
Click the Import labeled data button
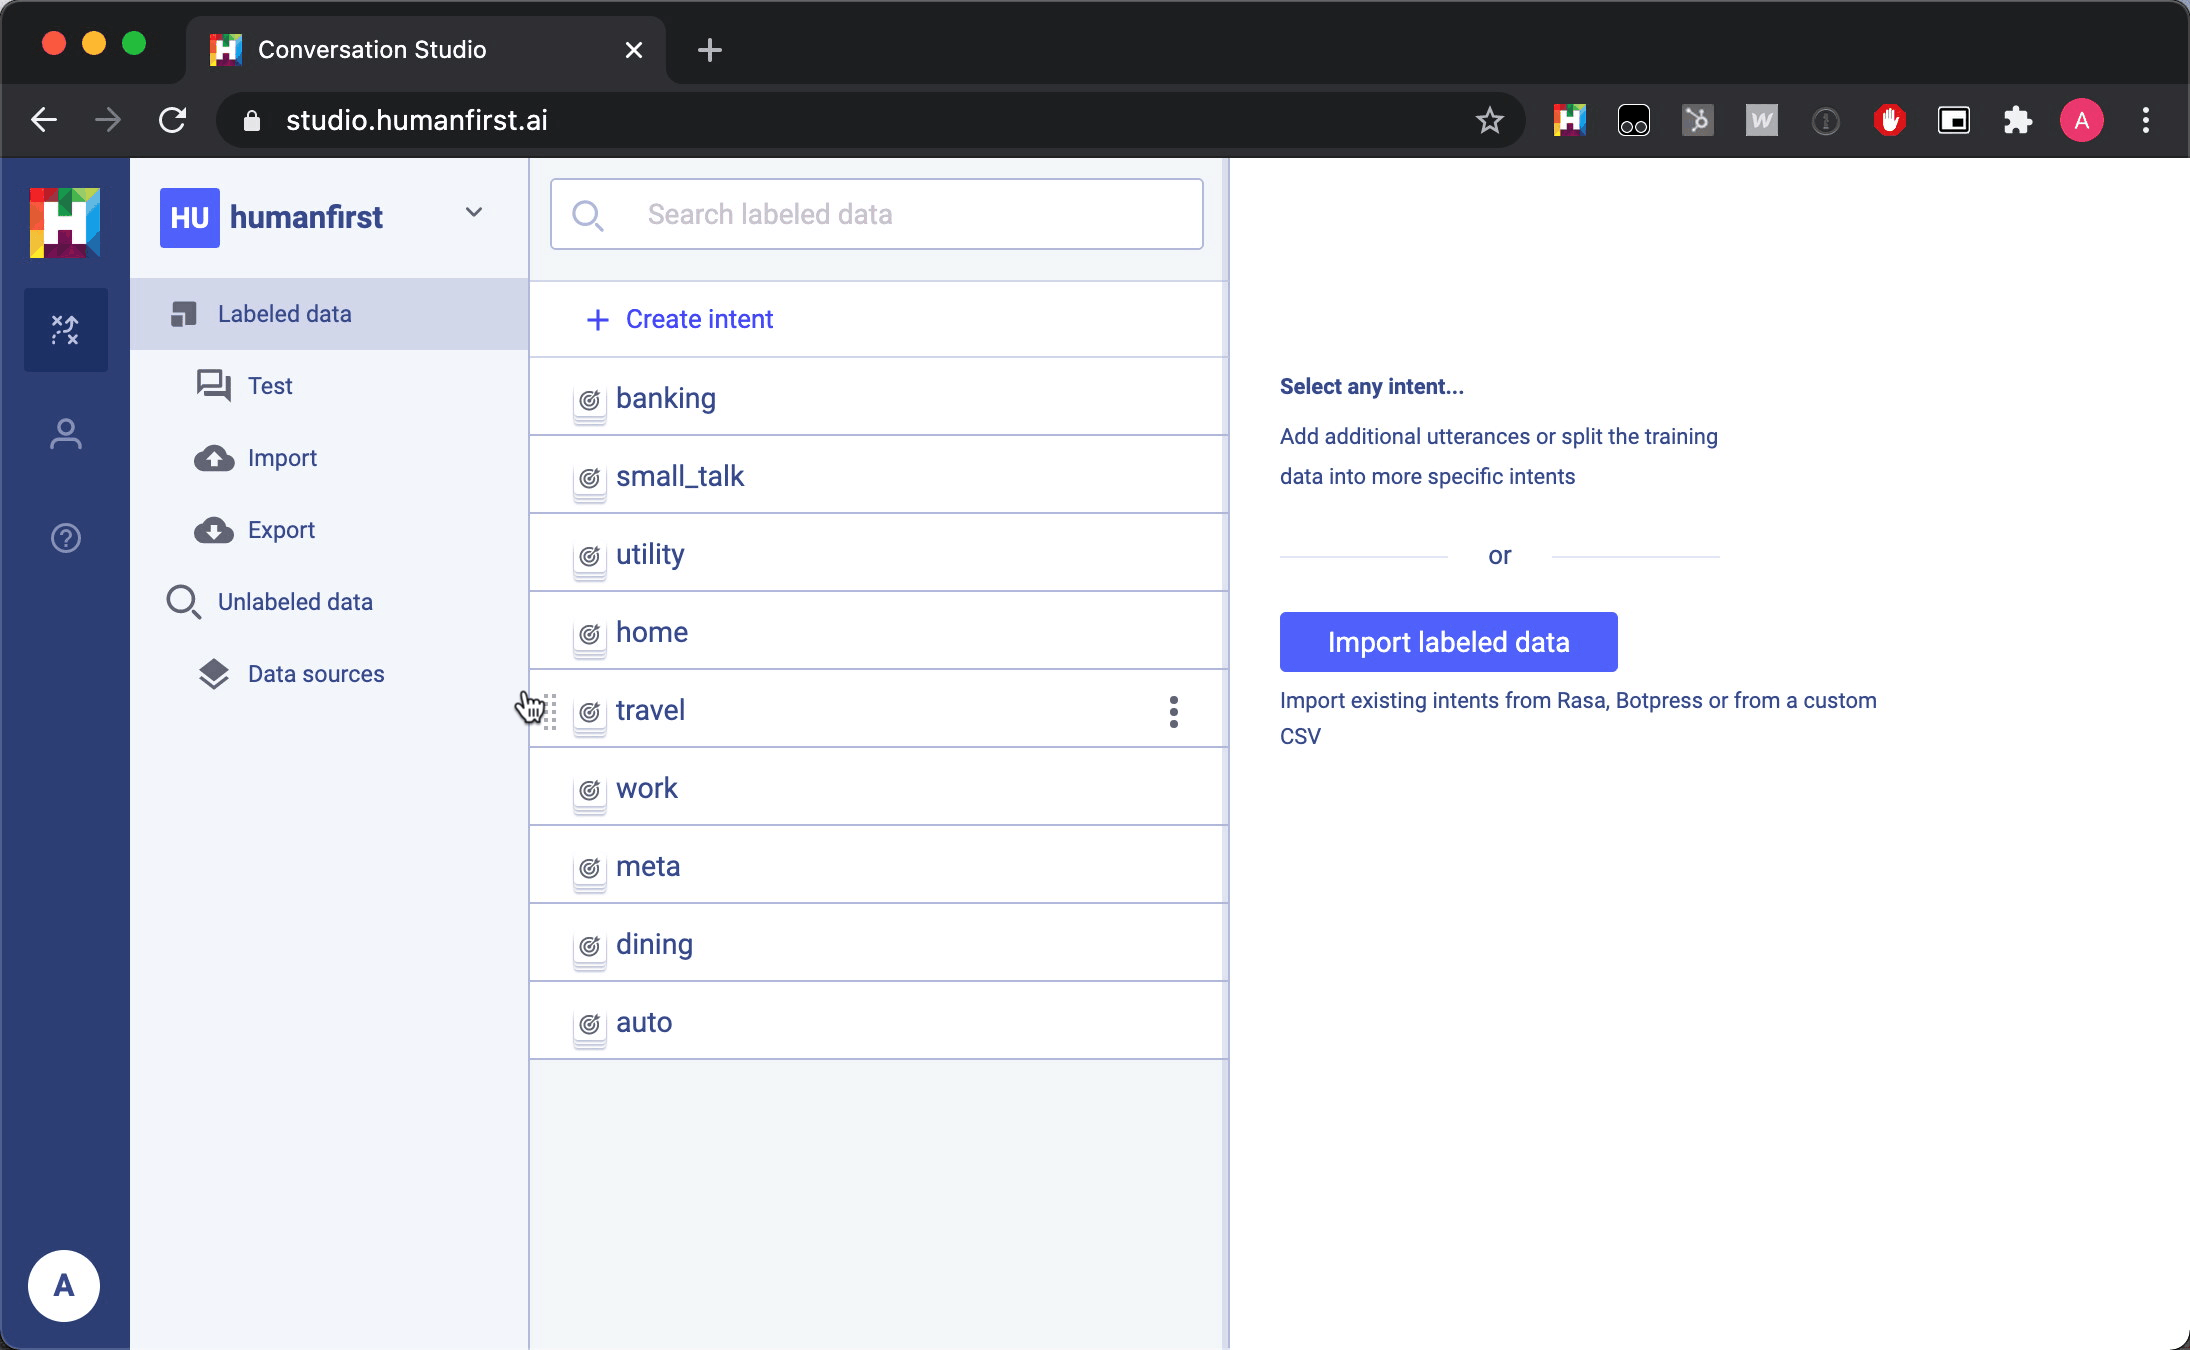[1447, 642]
